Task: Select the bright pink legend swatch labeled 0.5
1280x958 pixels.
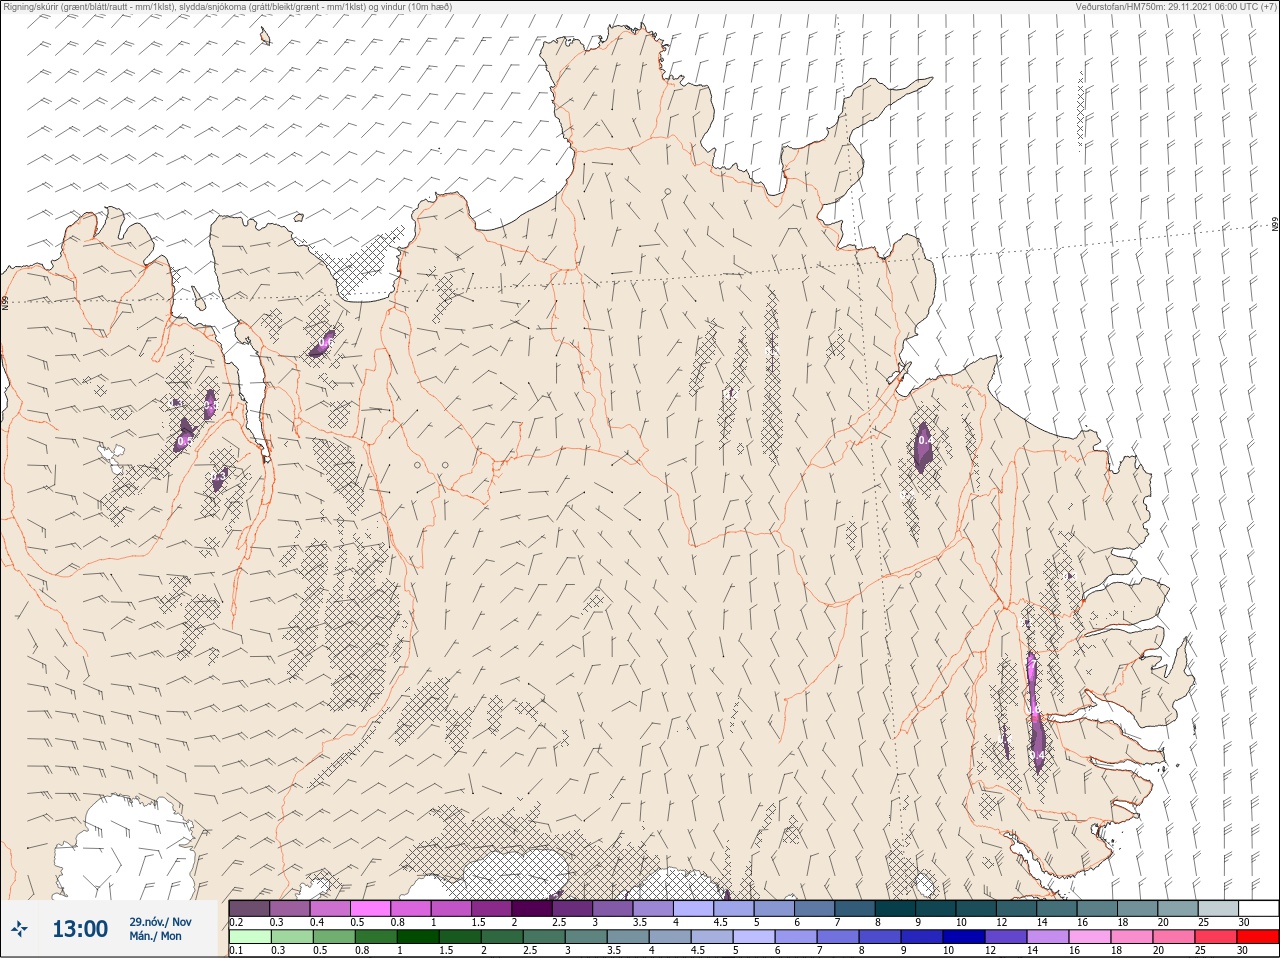Action: point(370,907)
